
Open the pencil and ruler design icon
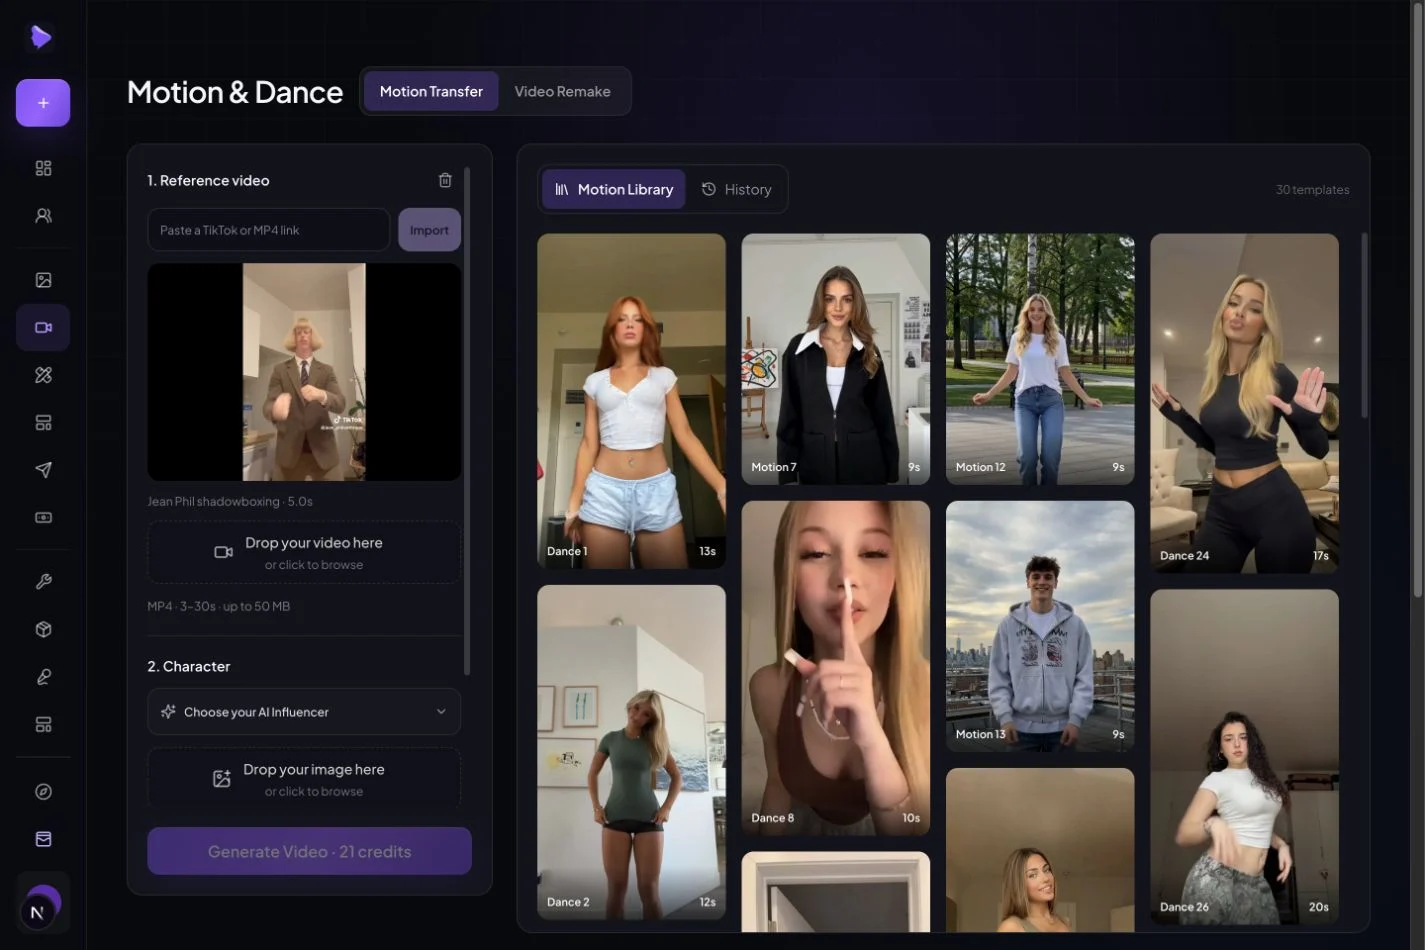coord(43,375)
